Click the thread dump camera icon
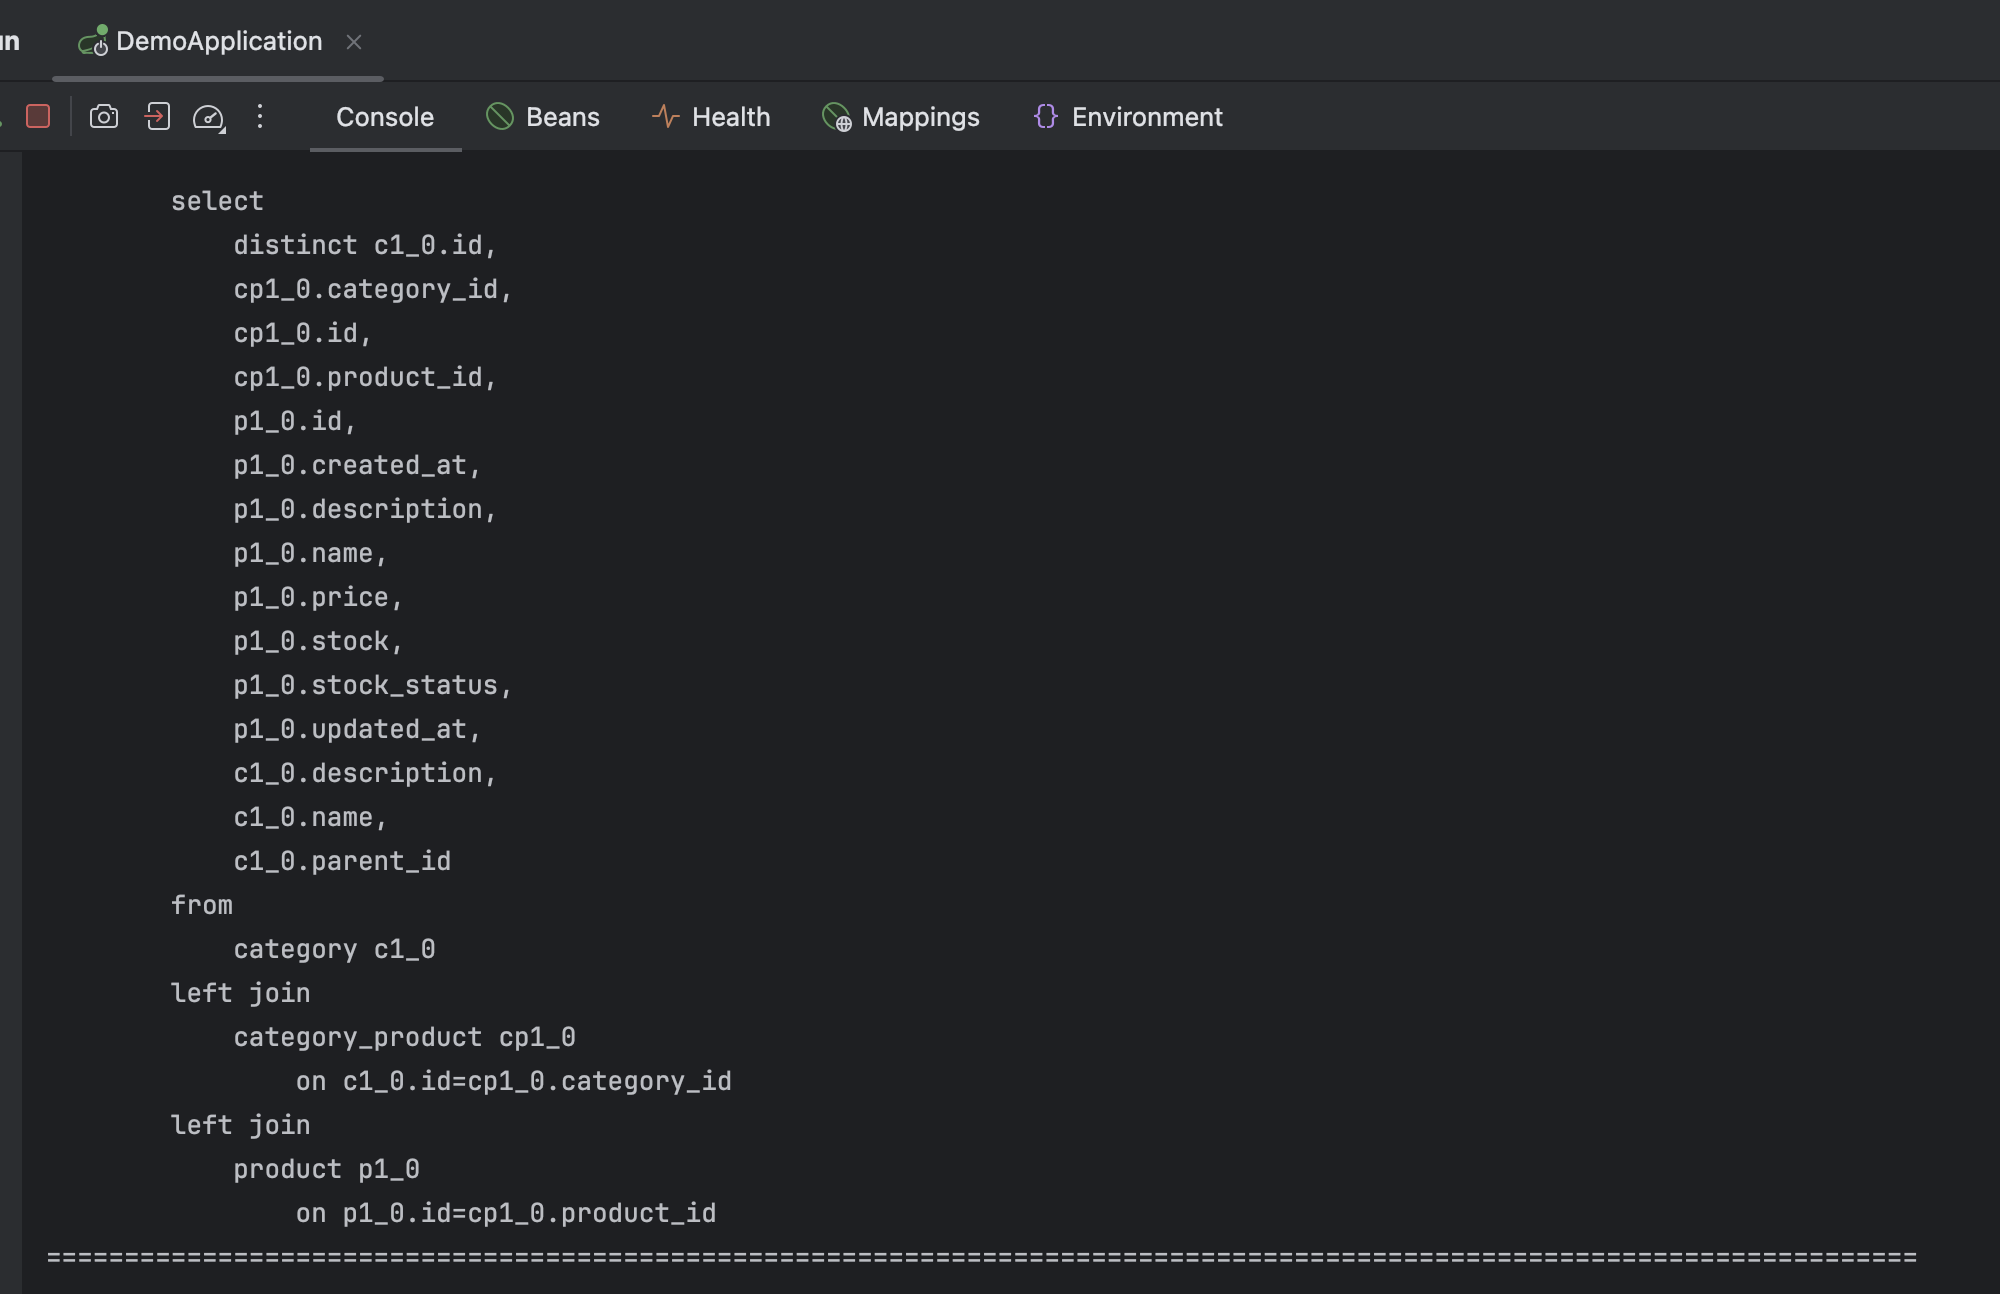This screenshot has height=1294, width=2000. pyautogui.click(x=104, y=117)
